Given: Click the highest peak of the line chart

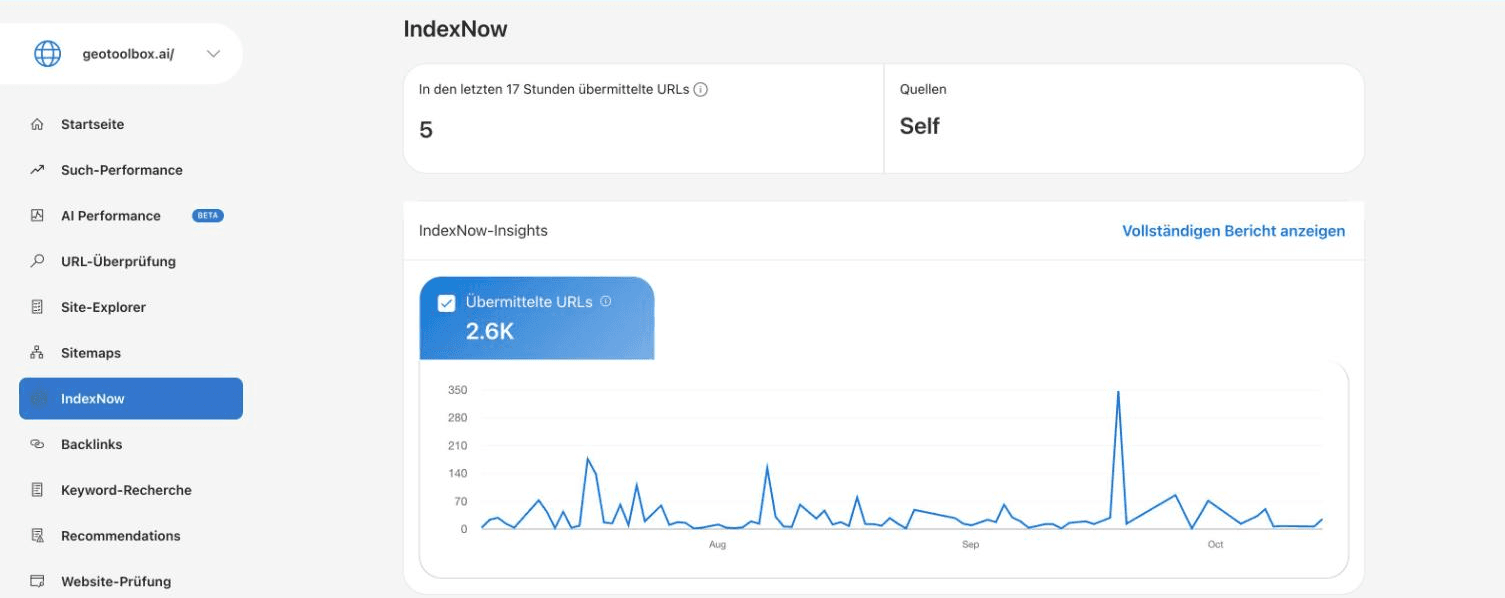Looking at the screenshot, I should tap(1118, 392).
